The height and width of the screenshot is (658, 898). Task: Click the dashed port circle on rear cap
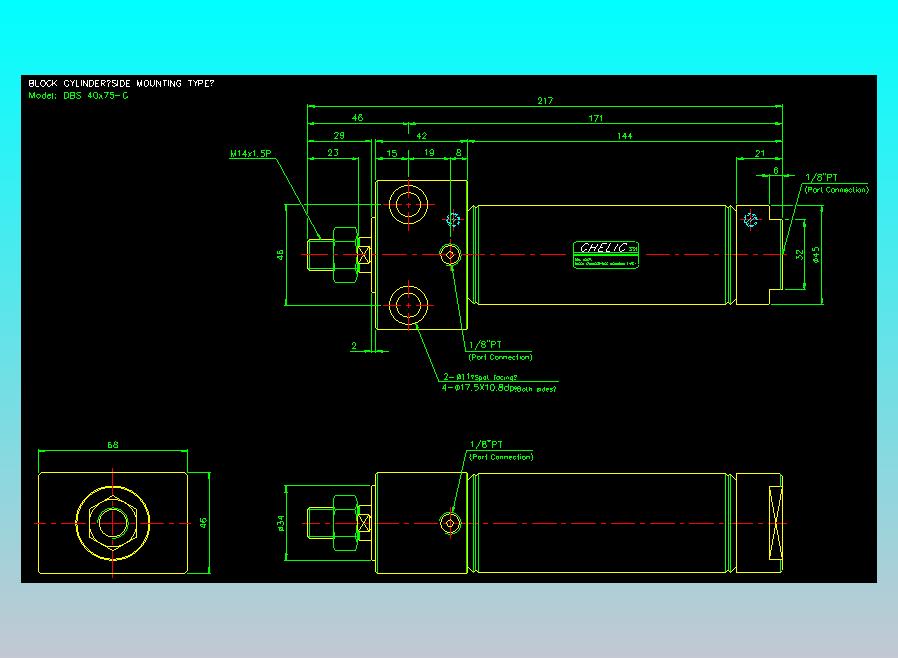pyautogui.click(x=751, y=219)
